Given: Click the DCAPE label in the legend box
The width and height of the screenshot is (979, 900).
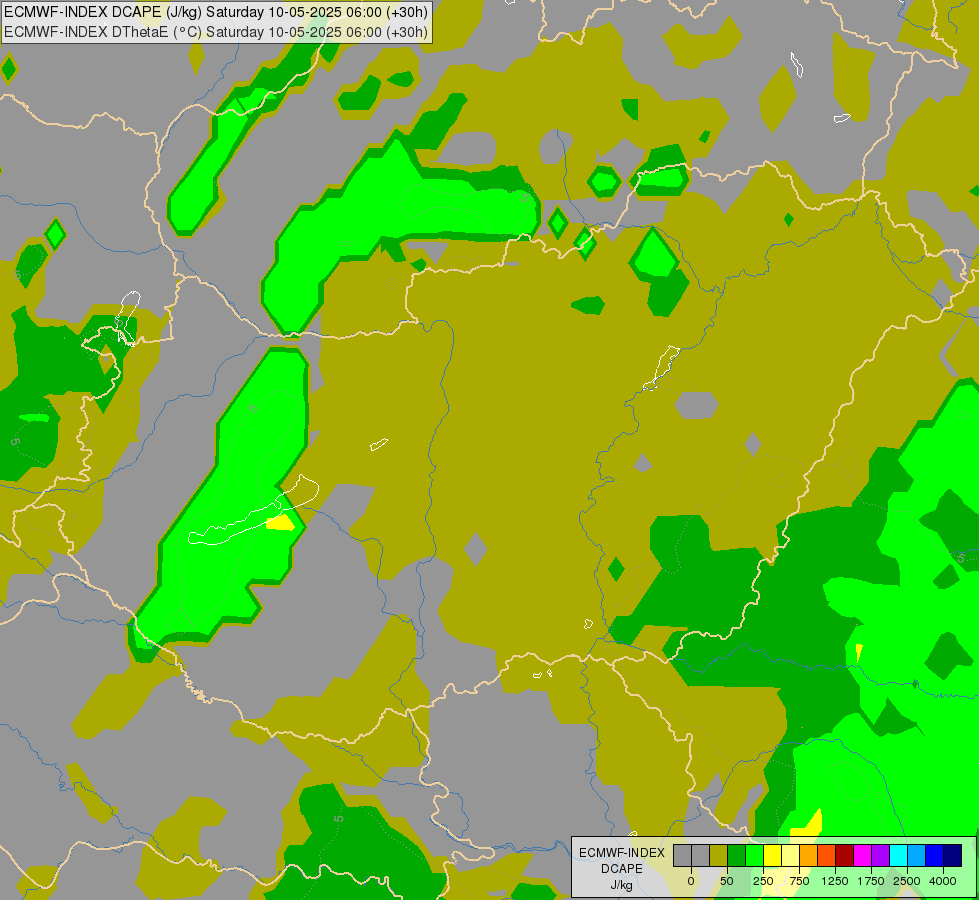Looking at the screenshot, I should [622, 869].
